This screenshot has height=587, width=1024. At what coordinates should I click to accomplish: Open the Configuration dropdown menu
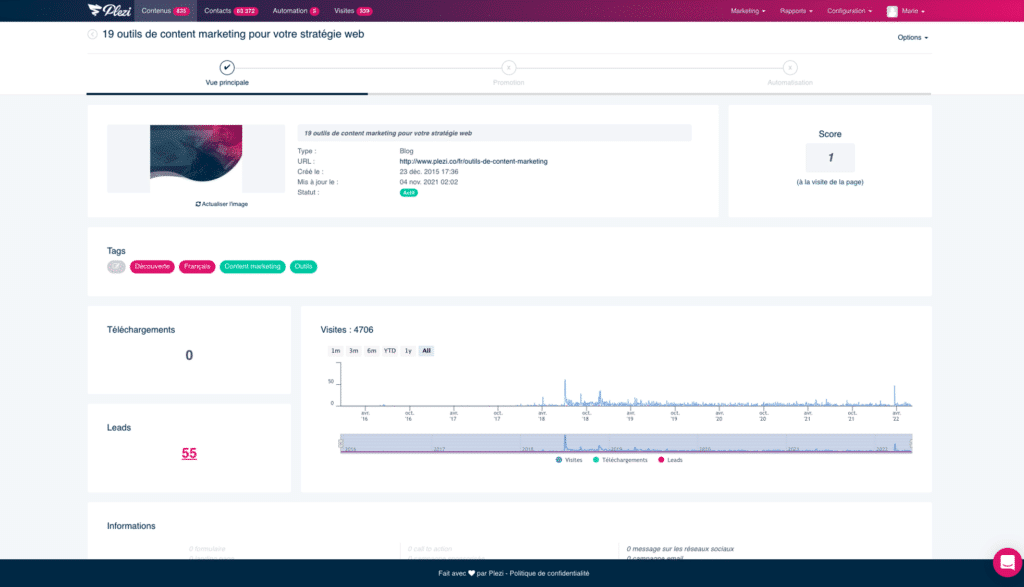[x=849, y=11]
